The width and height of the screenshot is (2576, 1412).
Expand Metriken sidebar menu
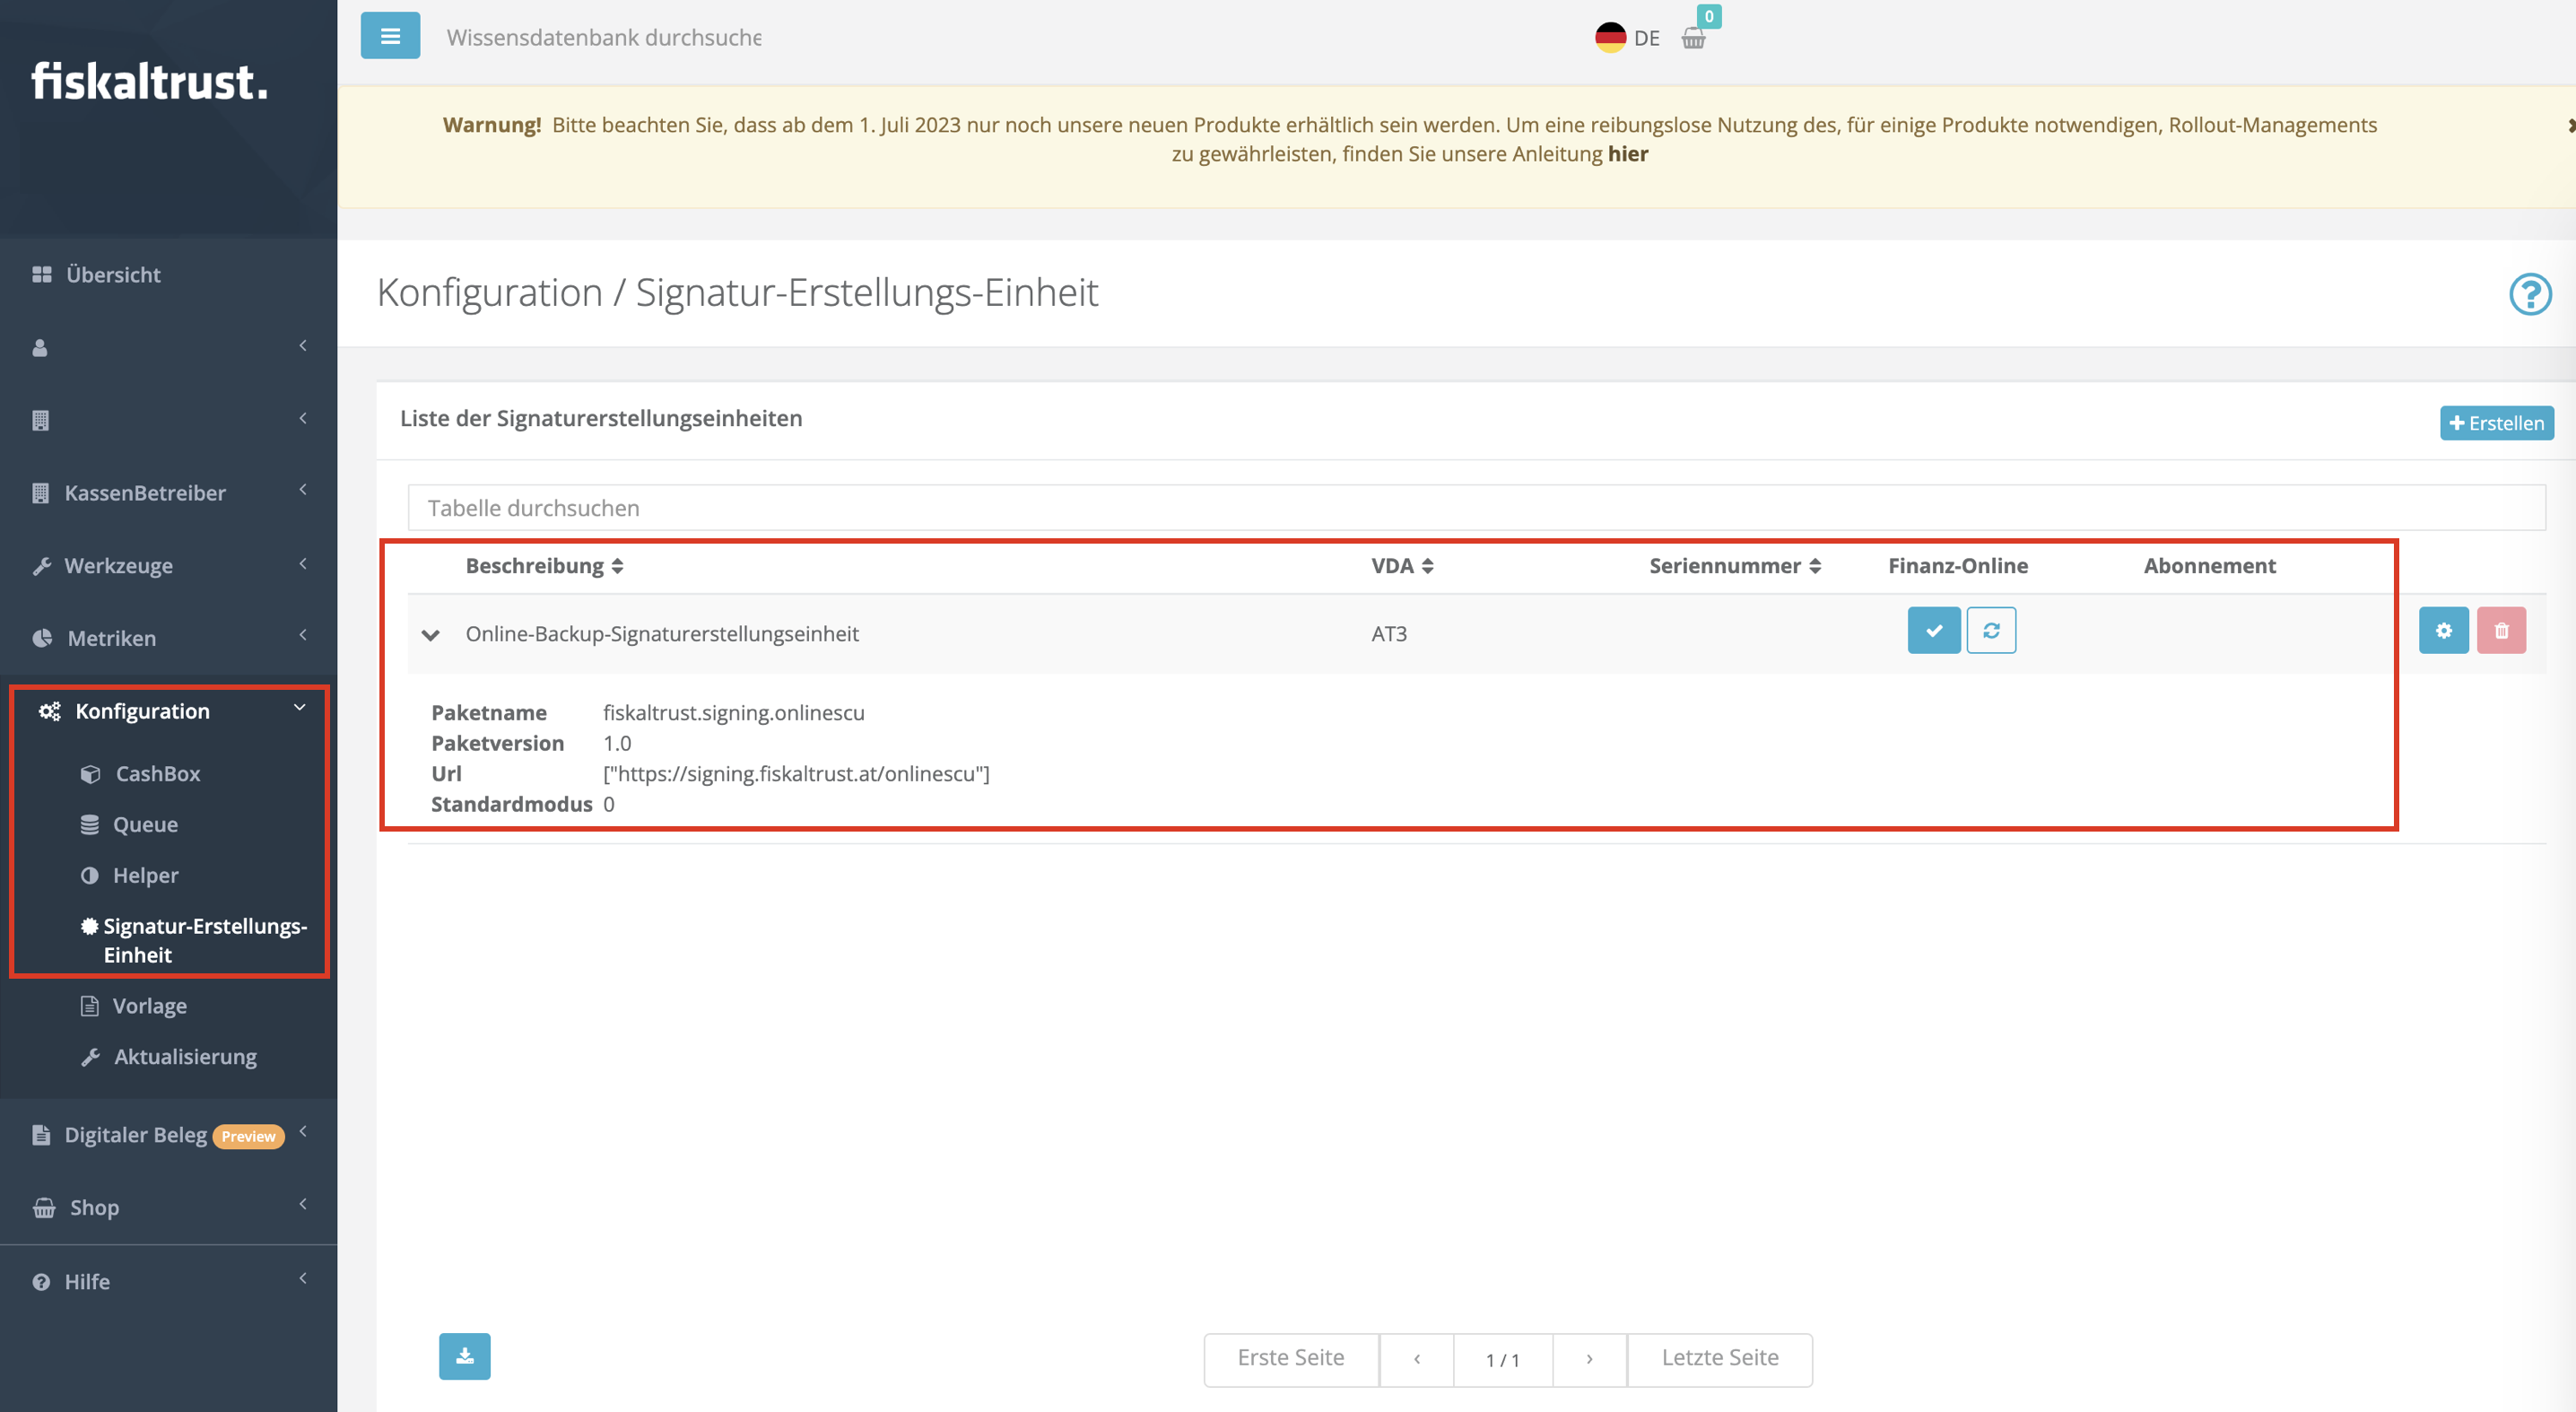168,638
